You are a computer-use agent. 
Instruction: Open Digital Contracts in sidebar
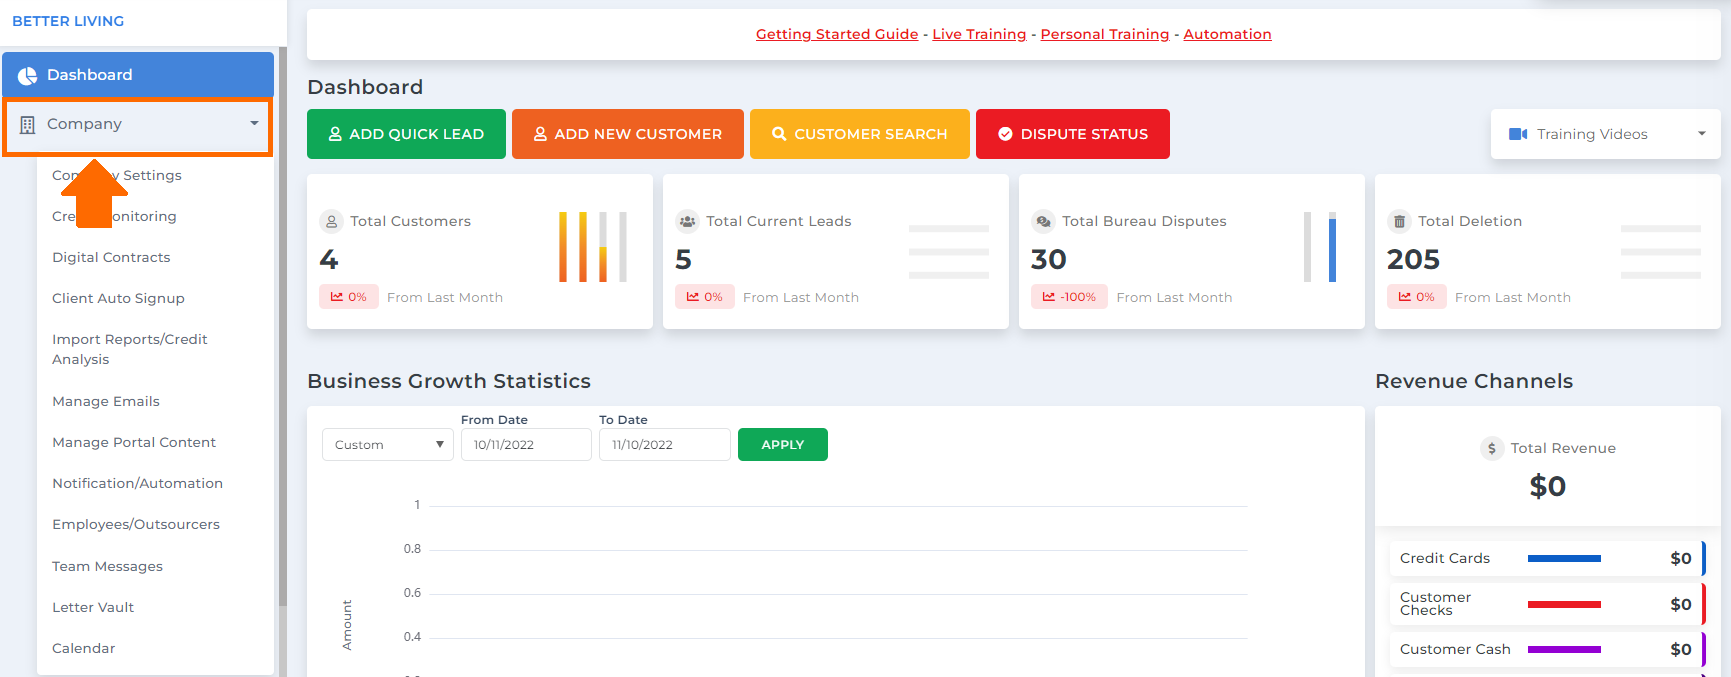(111, 257)
